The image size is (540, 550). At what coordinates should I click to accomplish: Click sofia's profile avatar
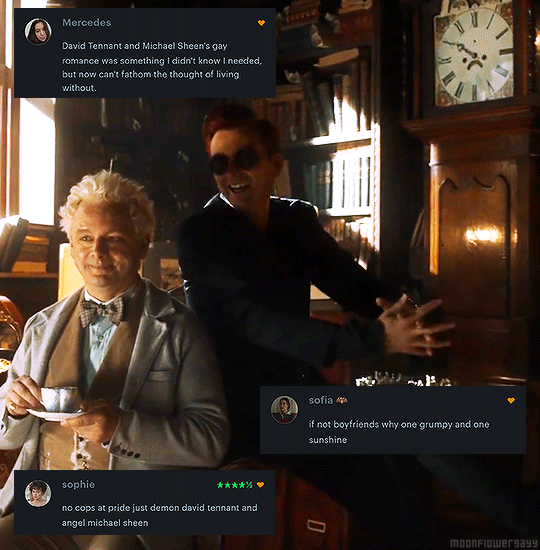click(x=284, y=409)
